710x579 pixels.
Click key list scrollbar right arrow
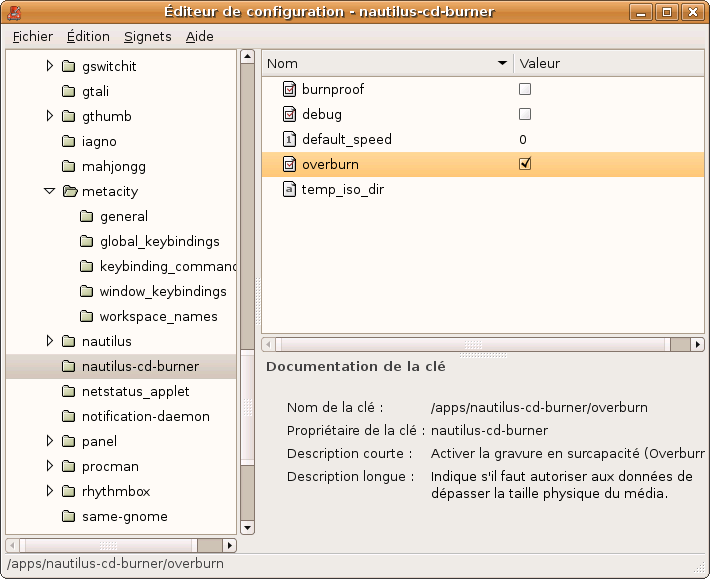[x=697, y=345]
